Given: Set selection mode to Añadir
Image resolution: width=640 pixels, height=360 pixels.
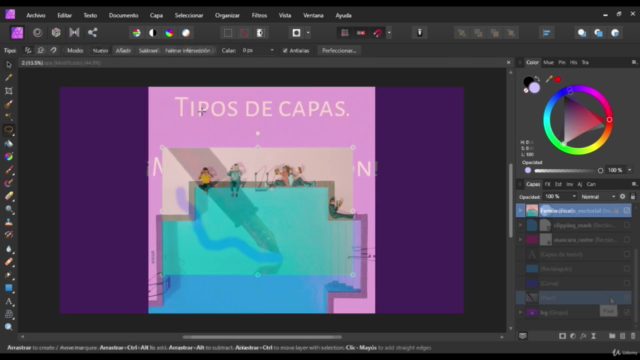Looking at the screenshot, I should [123, 51].
